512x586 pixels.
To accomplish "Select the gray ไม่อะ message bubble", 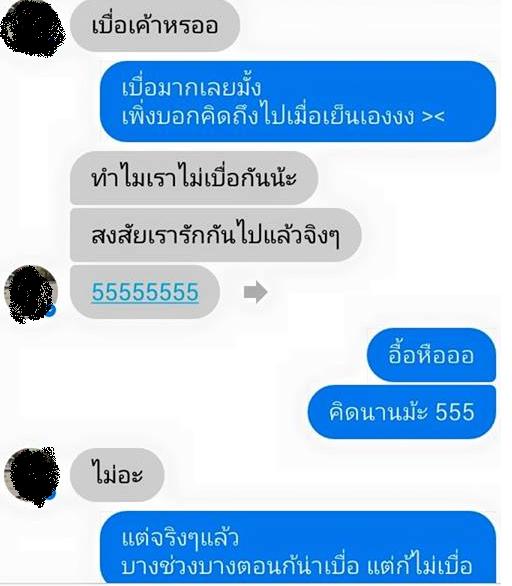I will coord(117,475).
